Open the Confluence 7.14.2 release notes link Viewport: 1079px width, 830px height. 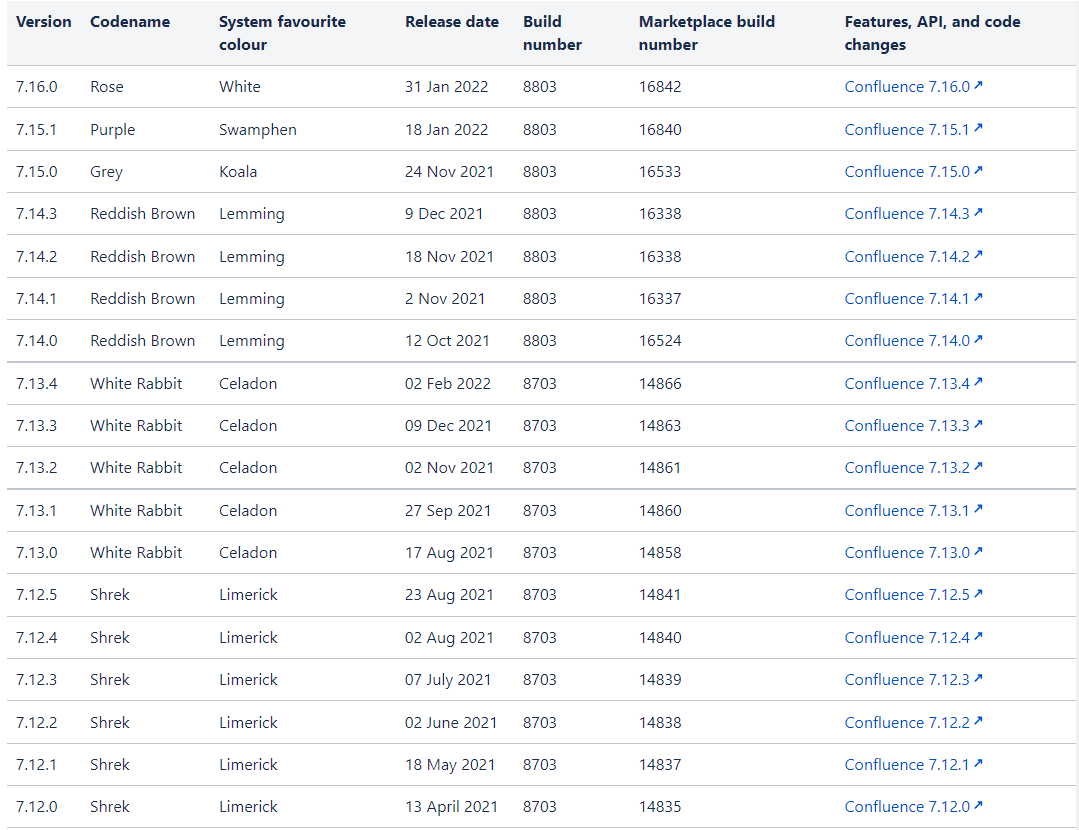coord(906,256)
